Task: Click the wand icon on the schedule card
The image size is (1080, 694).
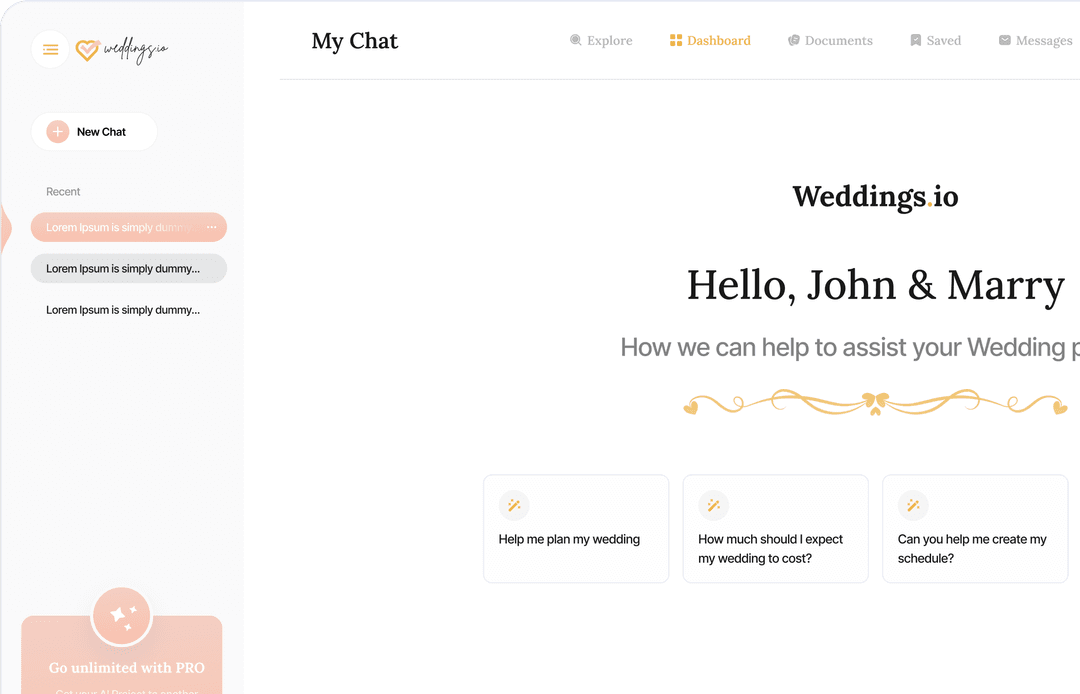Action: (x=912, y=505)
